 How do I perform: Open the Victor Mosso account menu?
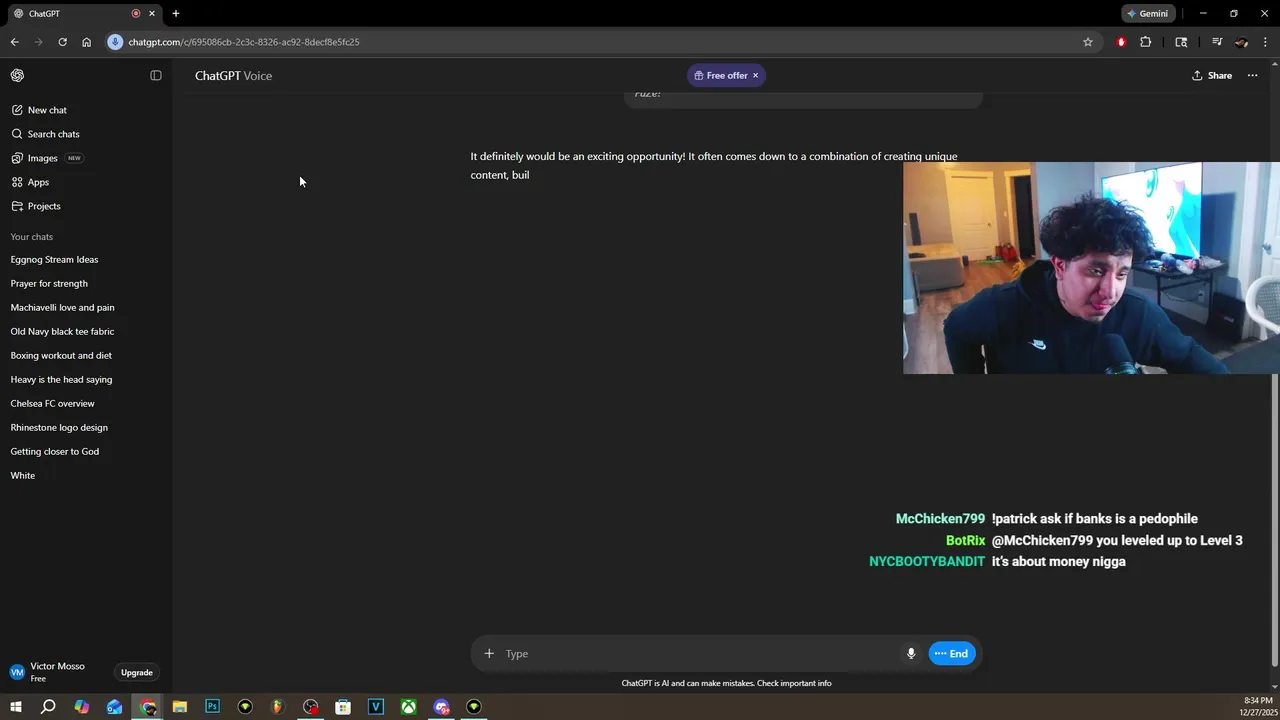pos(58,672)
